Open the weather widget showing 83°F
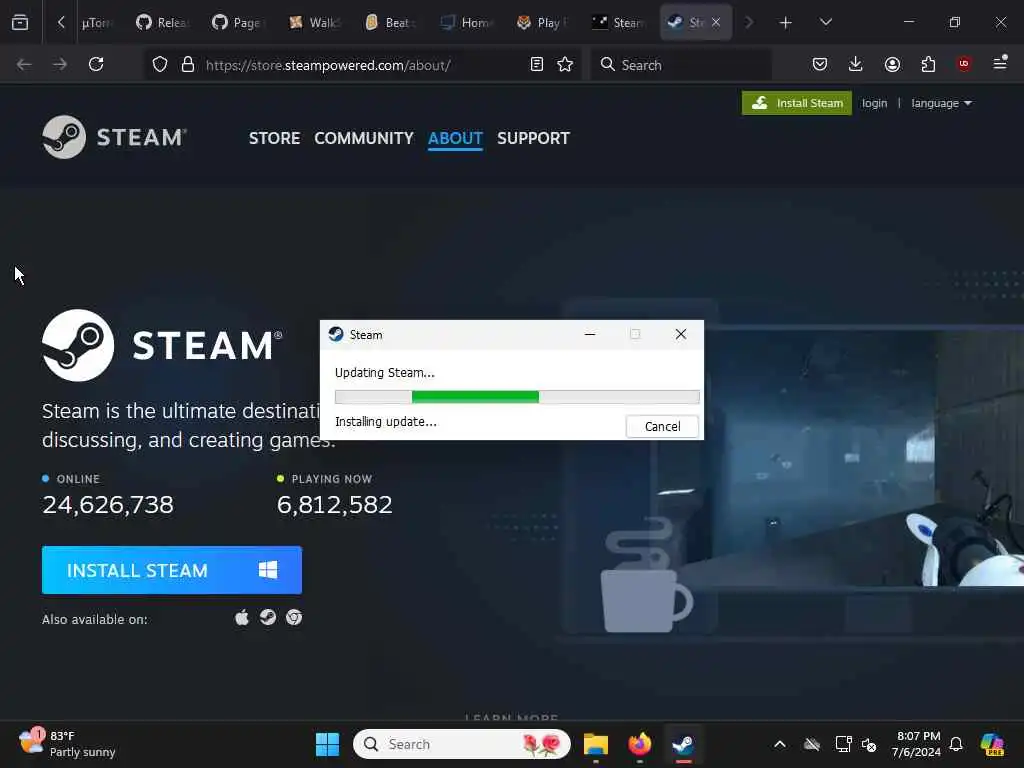Viewport: 1024px width, 768px height. [x=67, y=744]
